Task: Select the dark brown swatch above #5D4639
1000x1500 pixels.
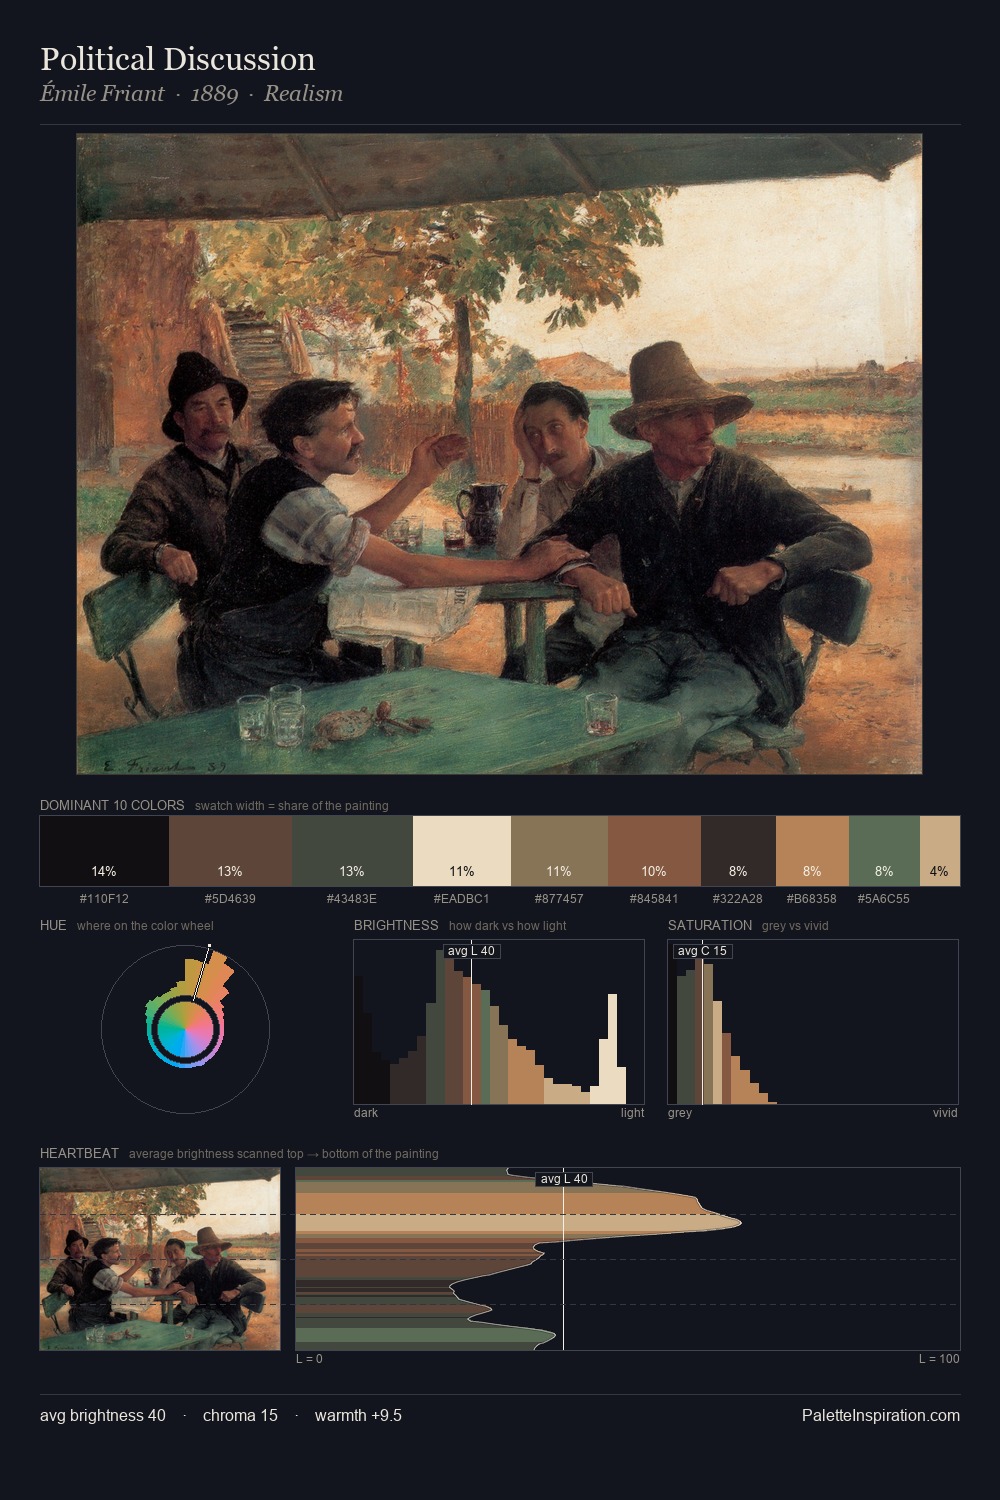Action: [x=230, y=851]
